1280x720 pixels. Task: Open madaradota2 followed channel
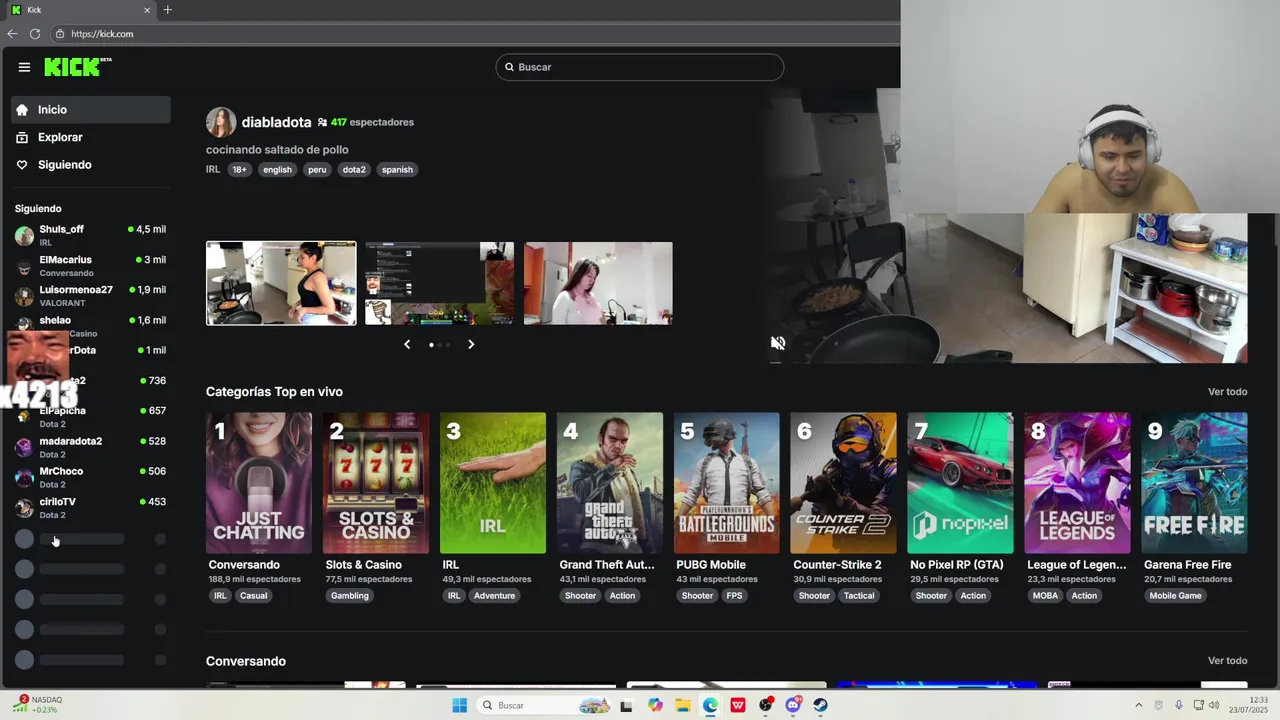90,446
